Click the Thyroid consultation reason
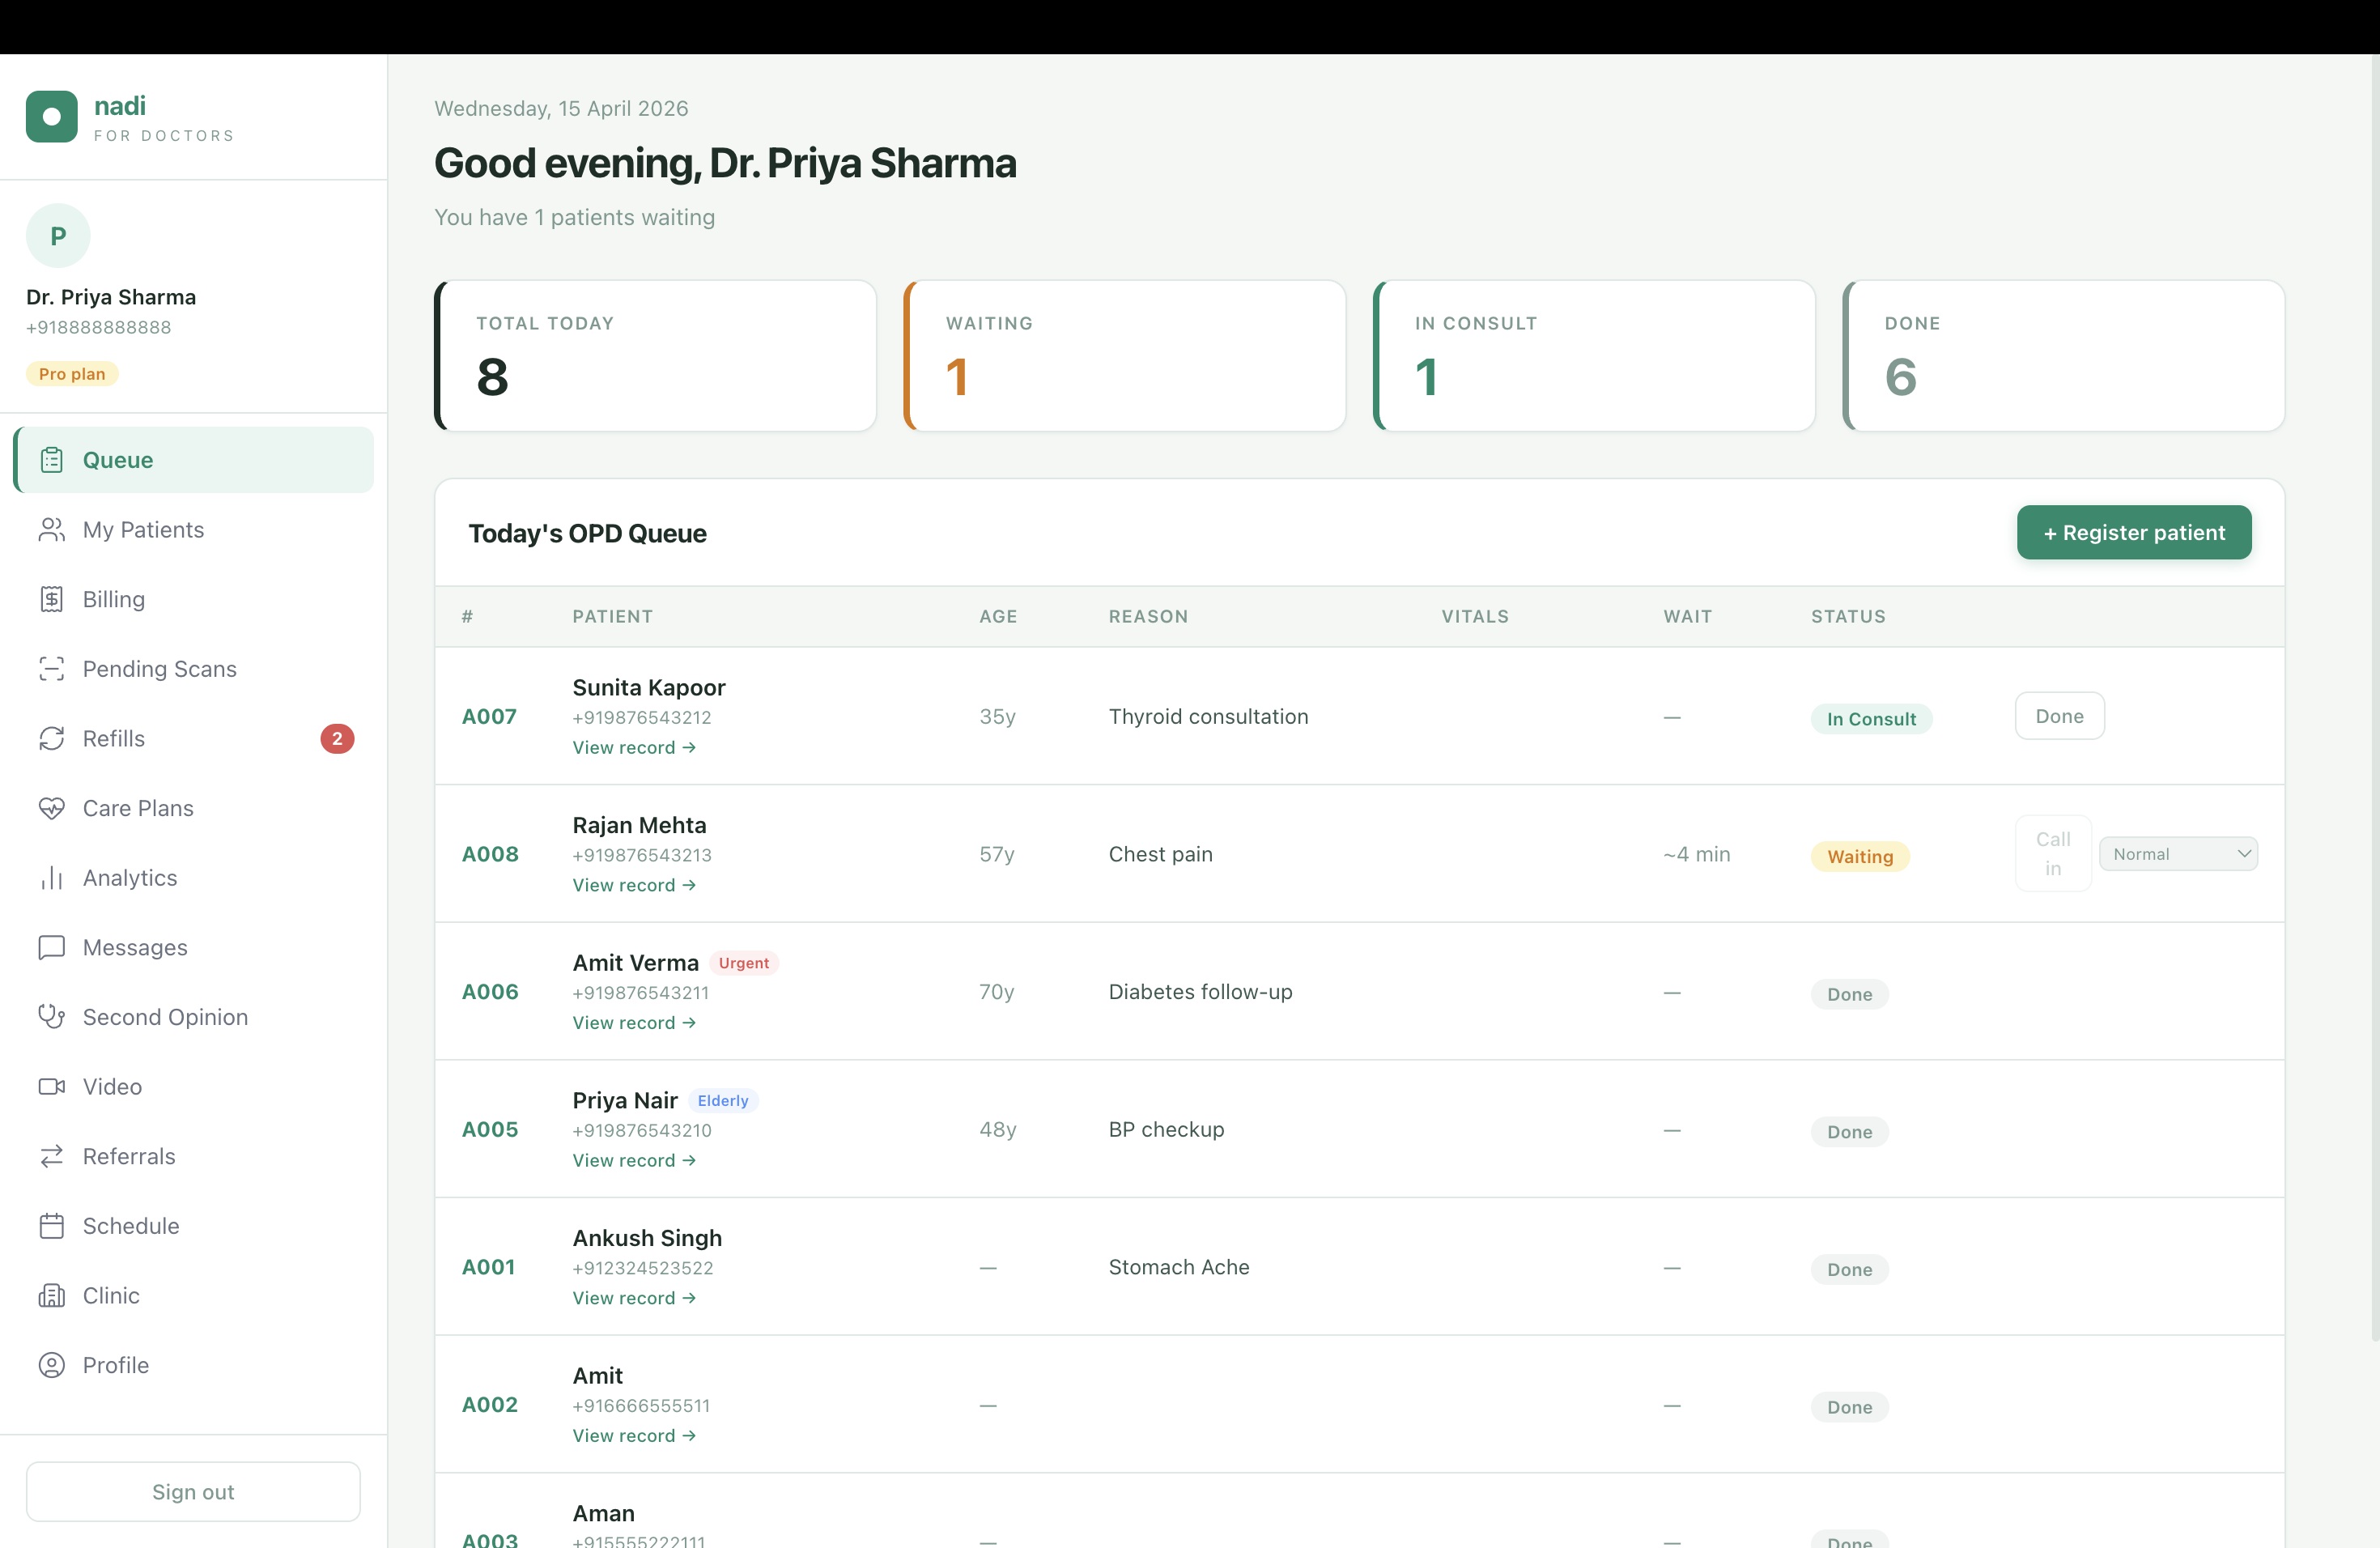 click(x=1208, y=717)
